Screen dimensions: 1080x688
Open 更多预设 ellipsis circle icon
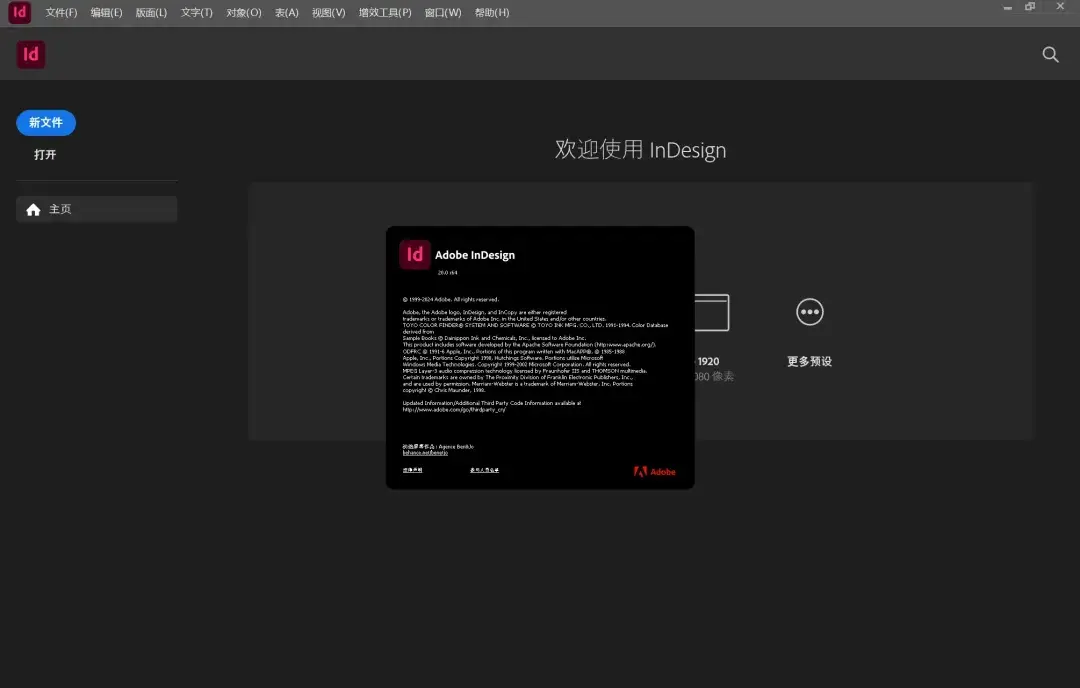point(809,312)
